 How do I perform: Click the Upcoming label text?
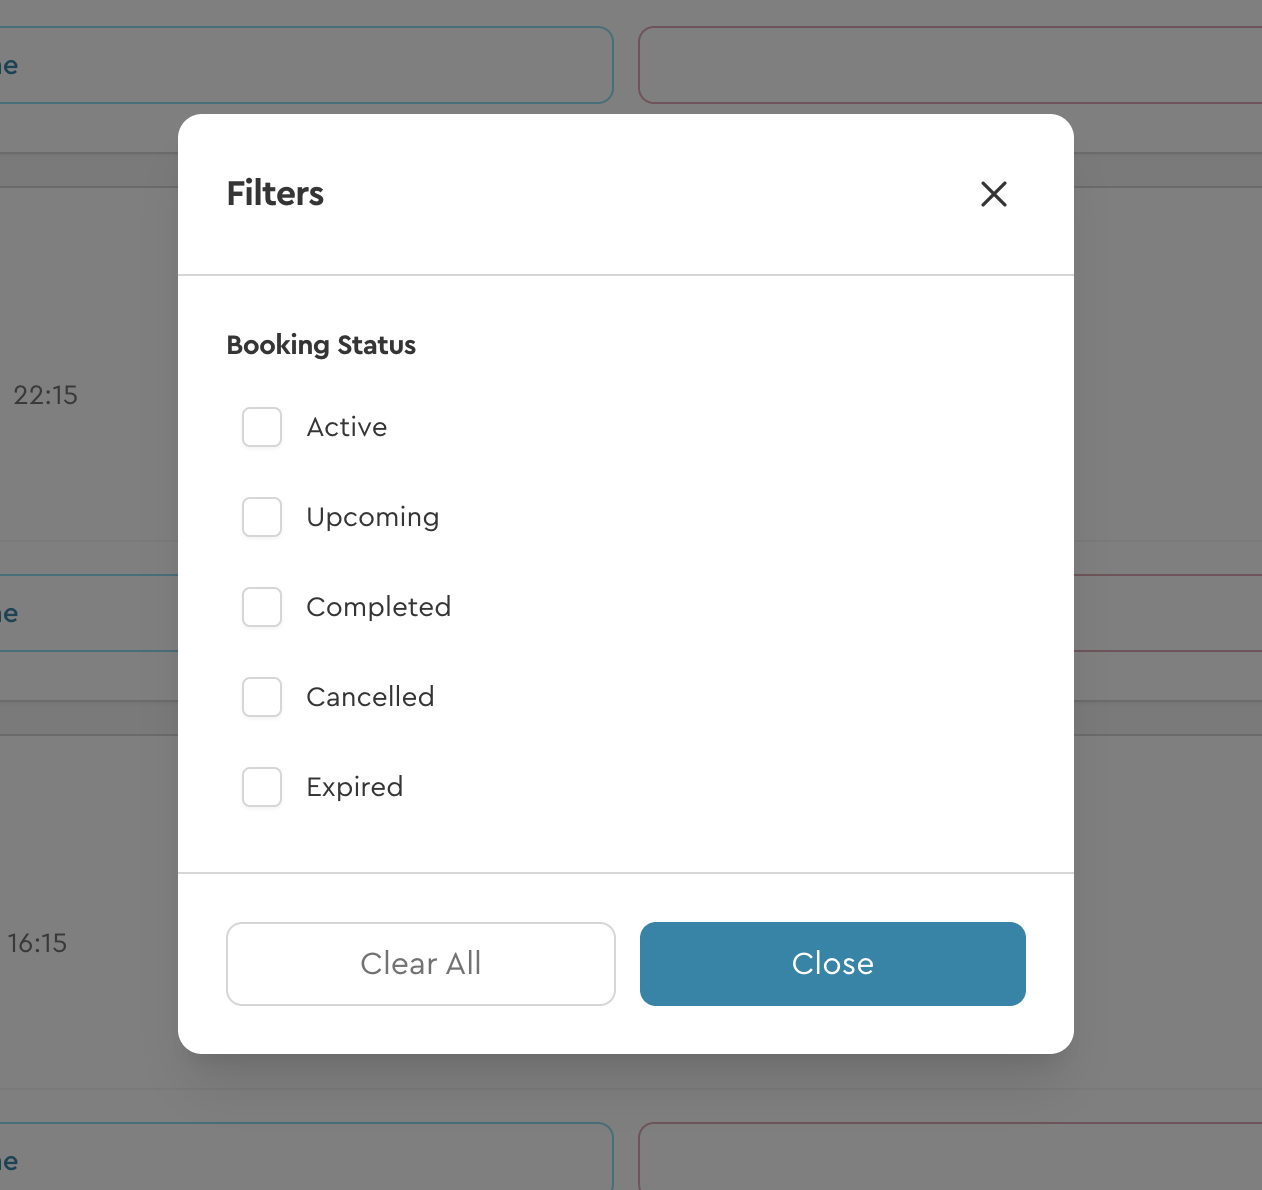coord(372,517)
